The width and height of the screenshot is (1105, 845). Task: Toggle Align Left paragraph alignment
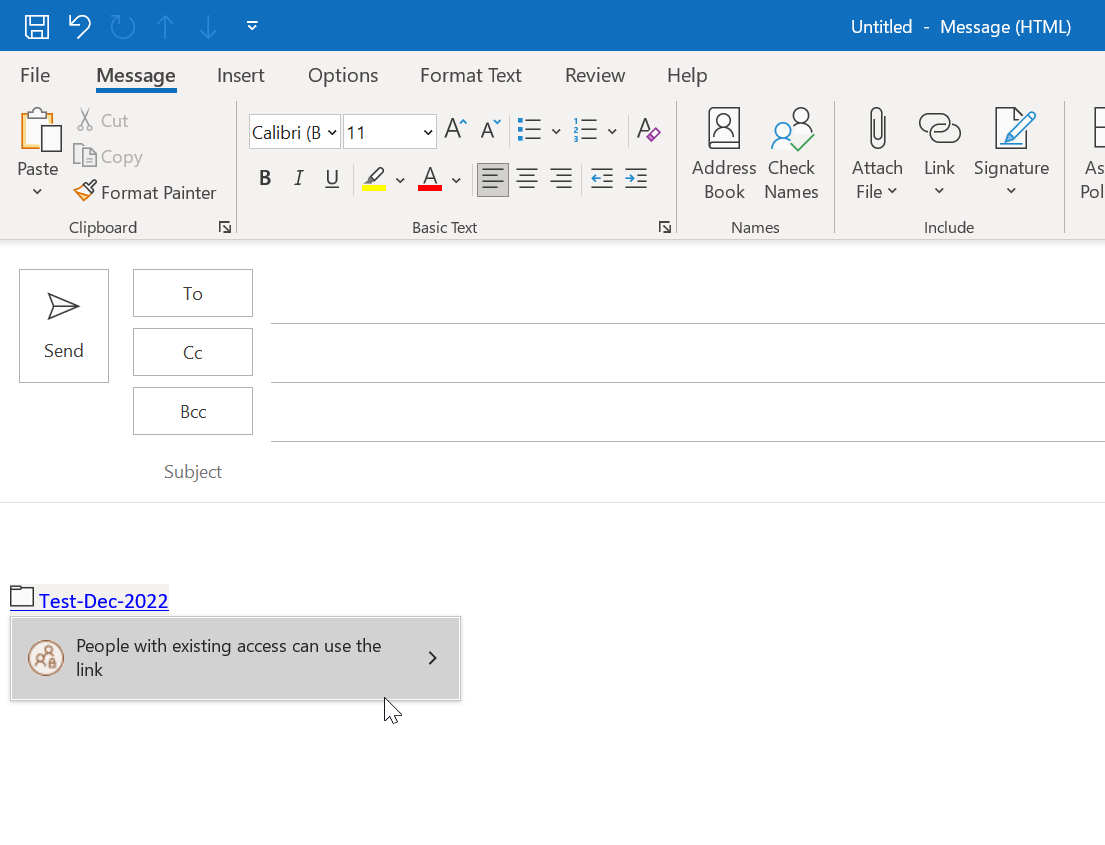click(493, 179)
